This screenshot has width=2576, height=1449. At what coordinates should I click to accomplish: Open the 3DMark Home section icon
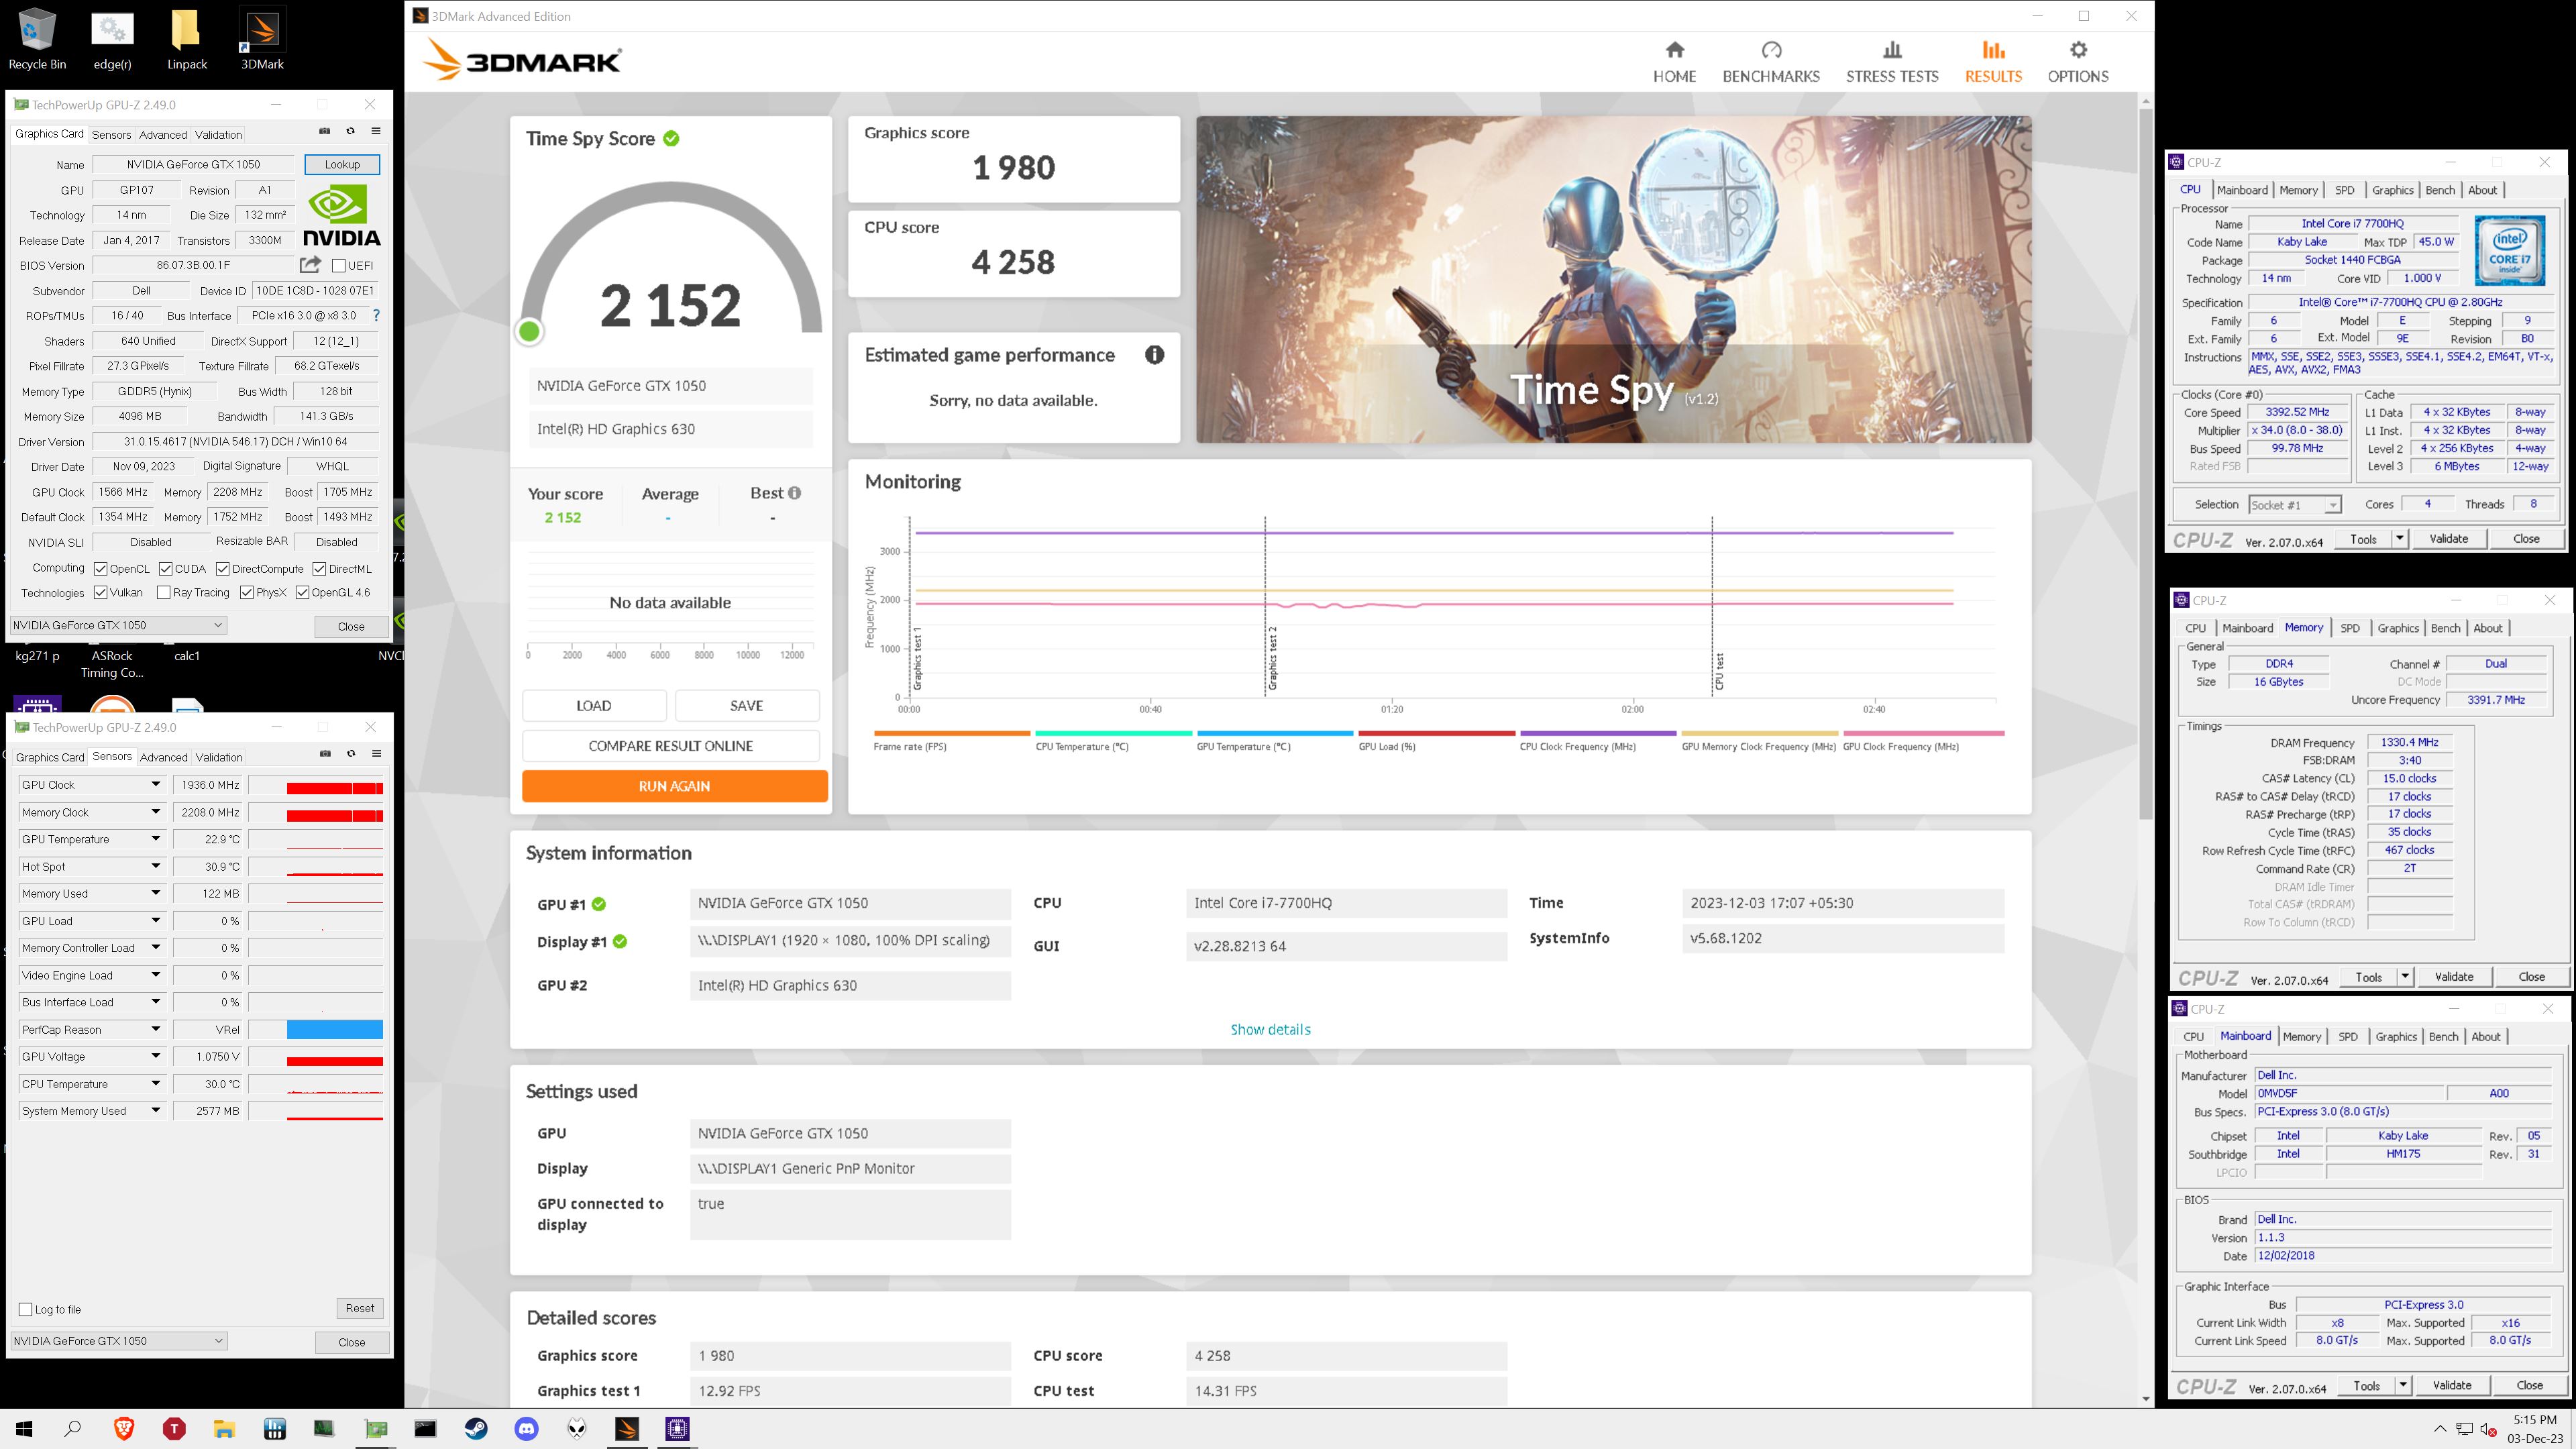pyautogui.click(x=1674, y=50)
